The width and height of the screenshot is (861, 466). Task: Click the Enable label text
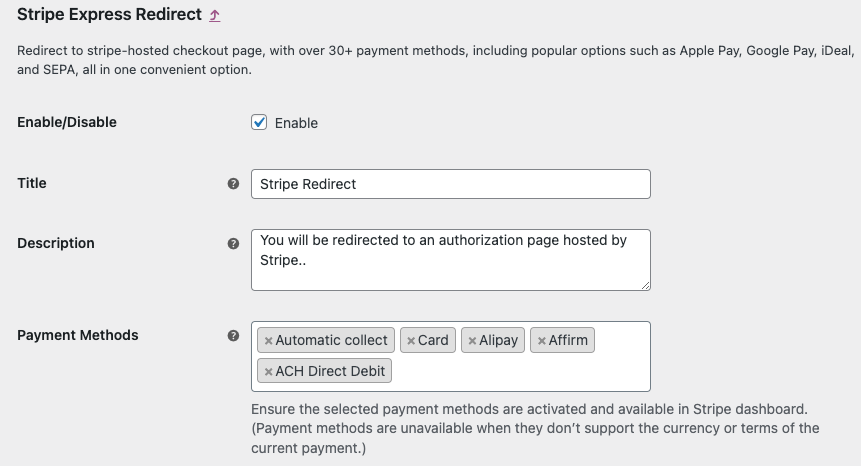[296, 123]
